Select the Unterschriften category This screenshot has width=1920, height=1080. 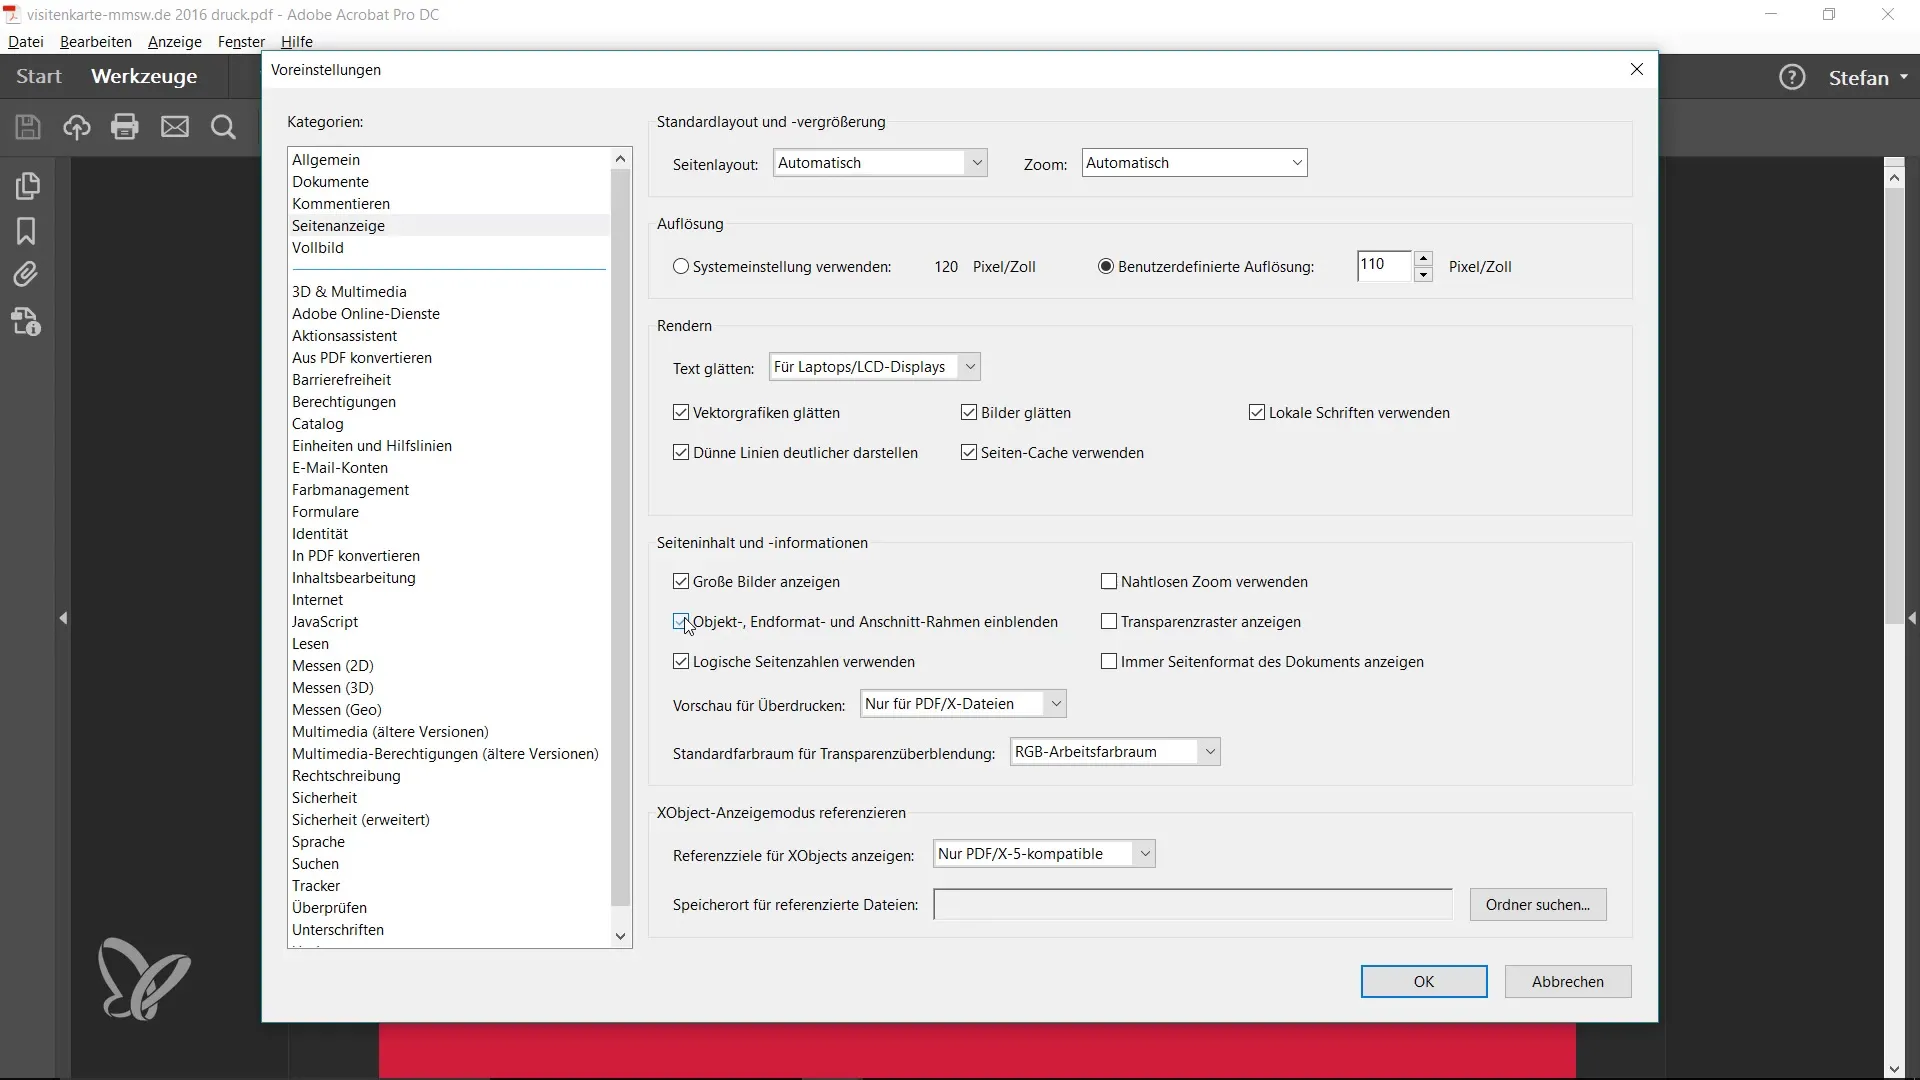click(x=338, y=930)
